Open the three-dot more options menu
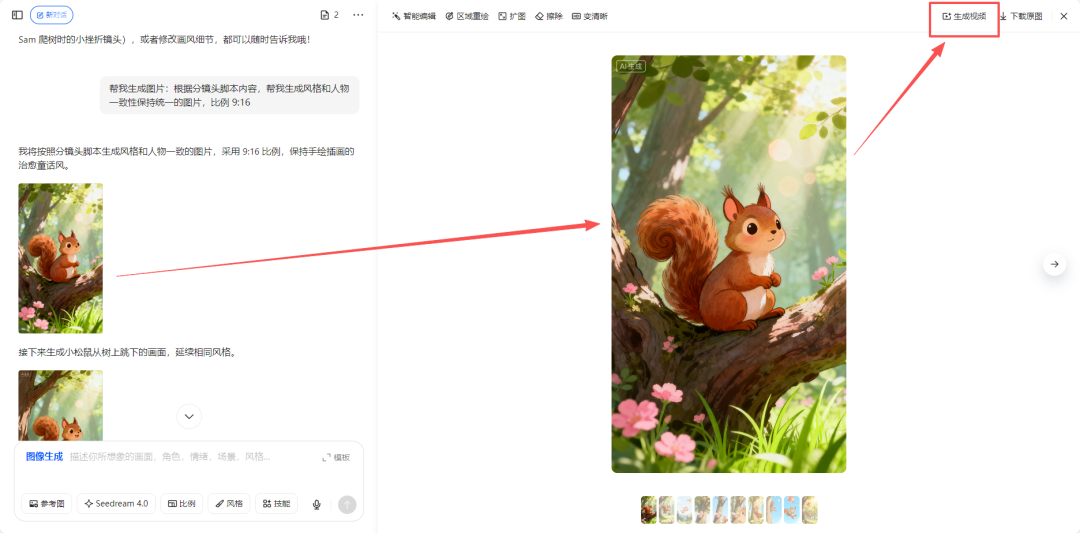 (x=358, y=15)
